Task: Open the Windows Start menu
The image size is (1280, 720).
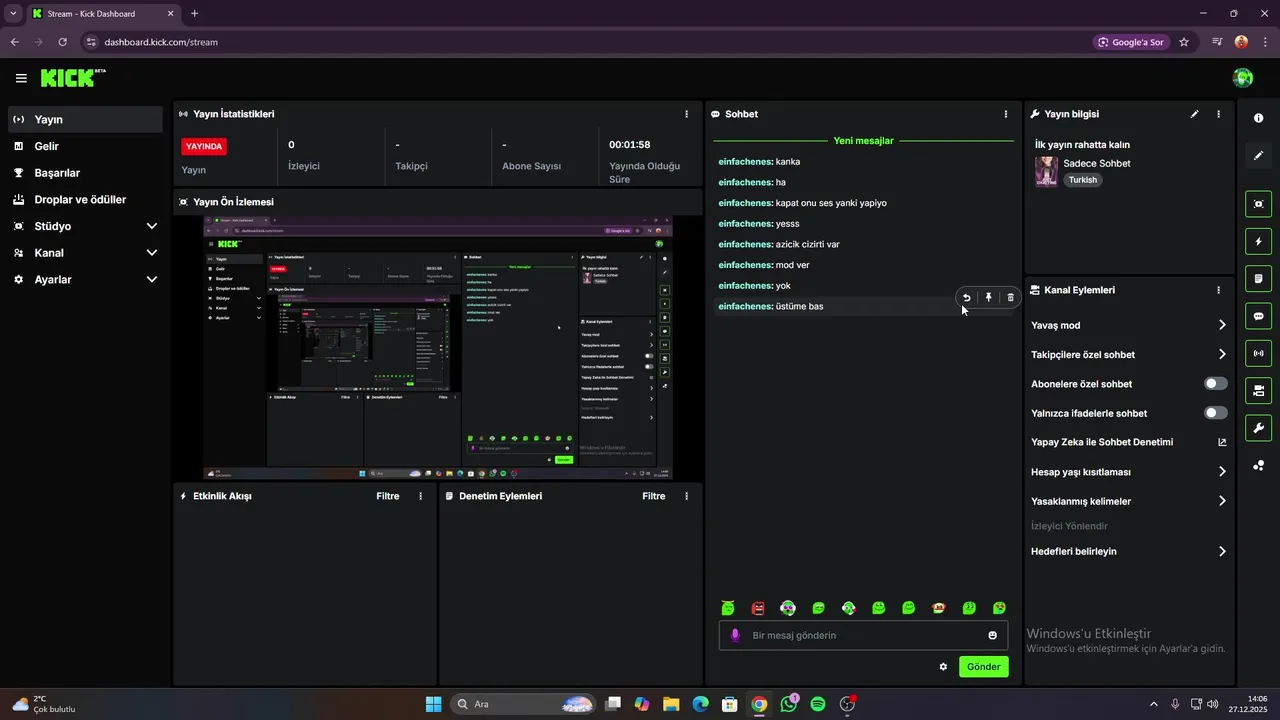Action: click(x=434, y=704)
